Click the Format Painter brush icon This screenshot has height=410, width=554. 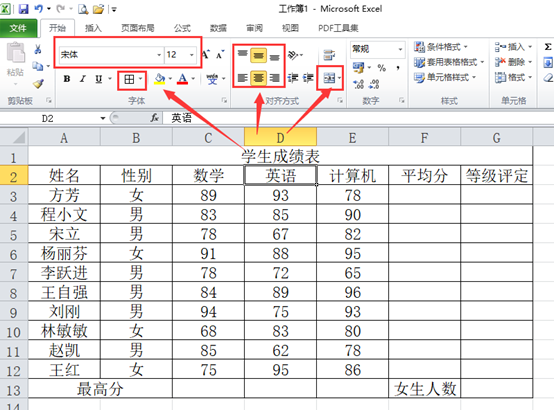pos(38,83)
